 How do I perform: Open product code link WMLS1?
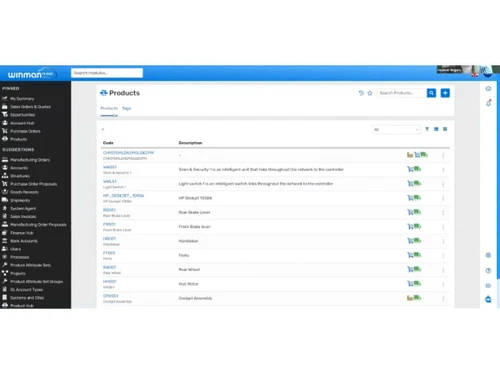110,181
